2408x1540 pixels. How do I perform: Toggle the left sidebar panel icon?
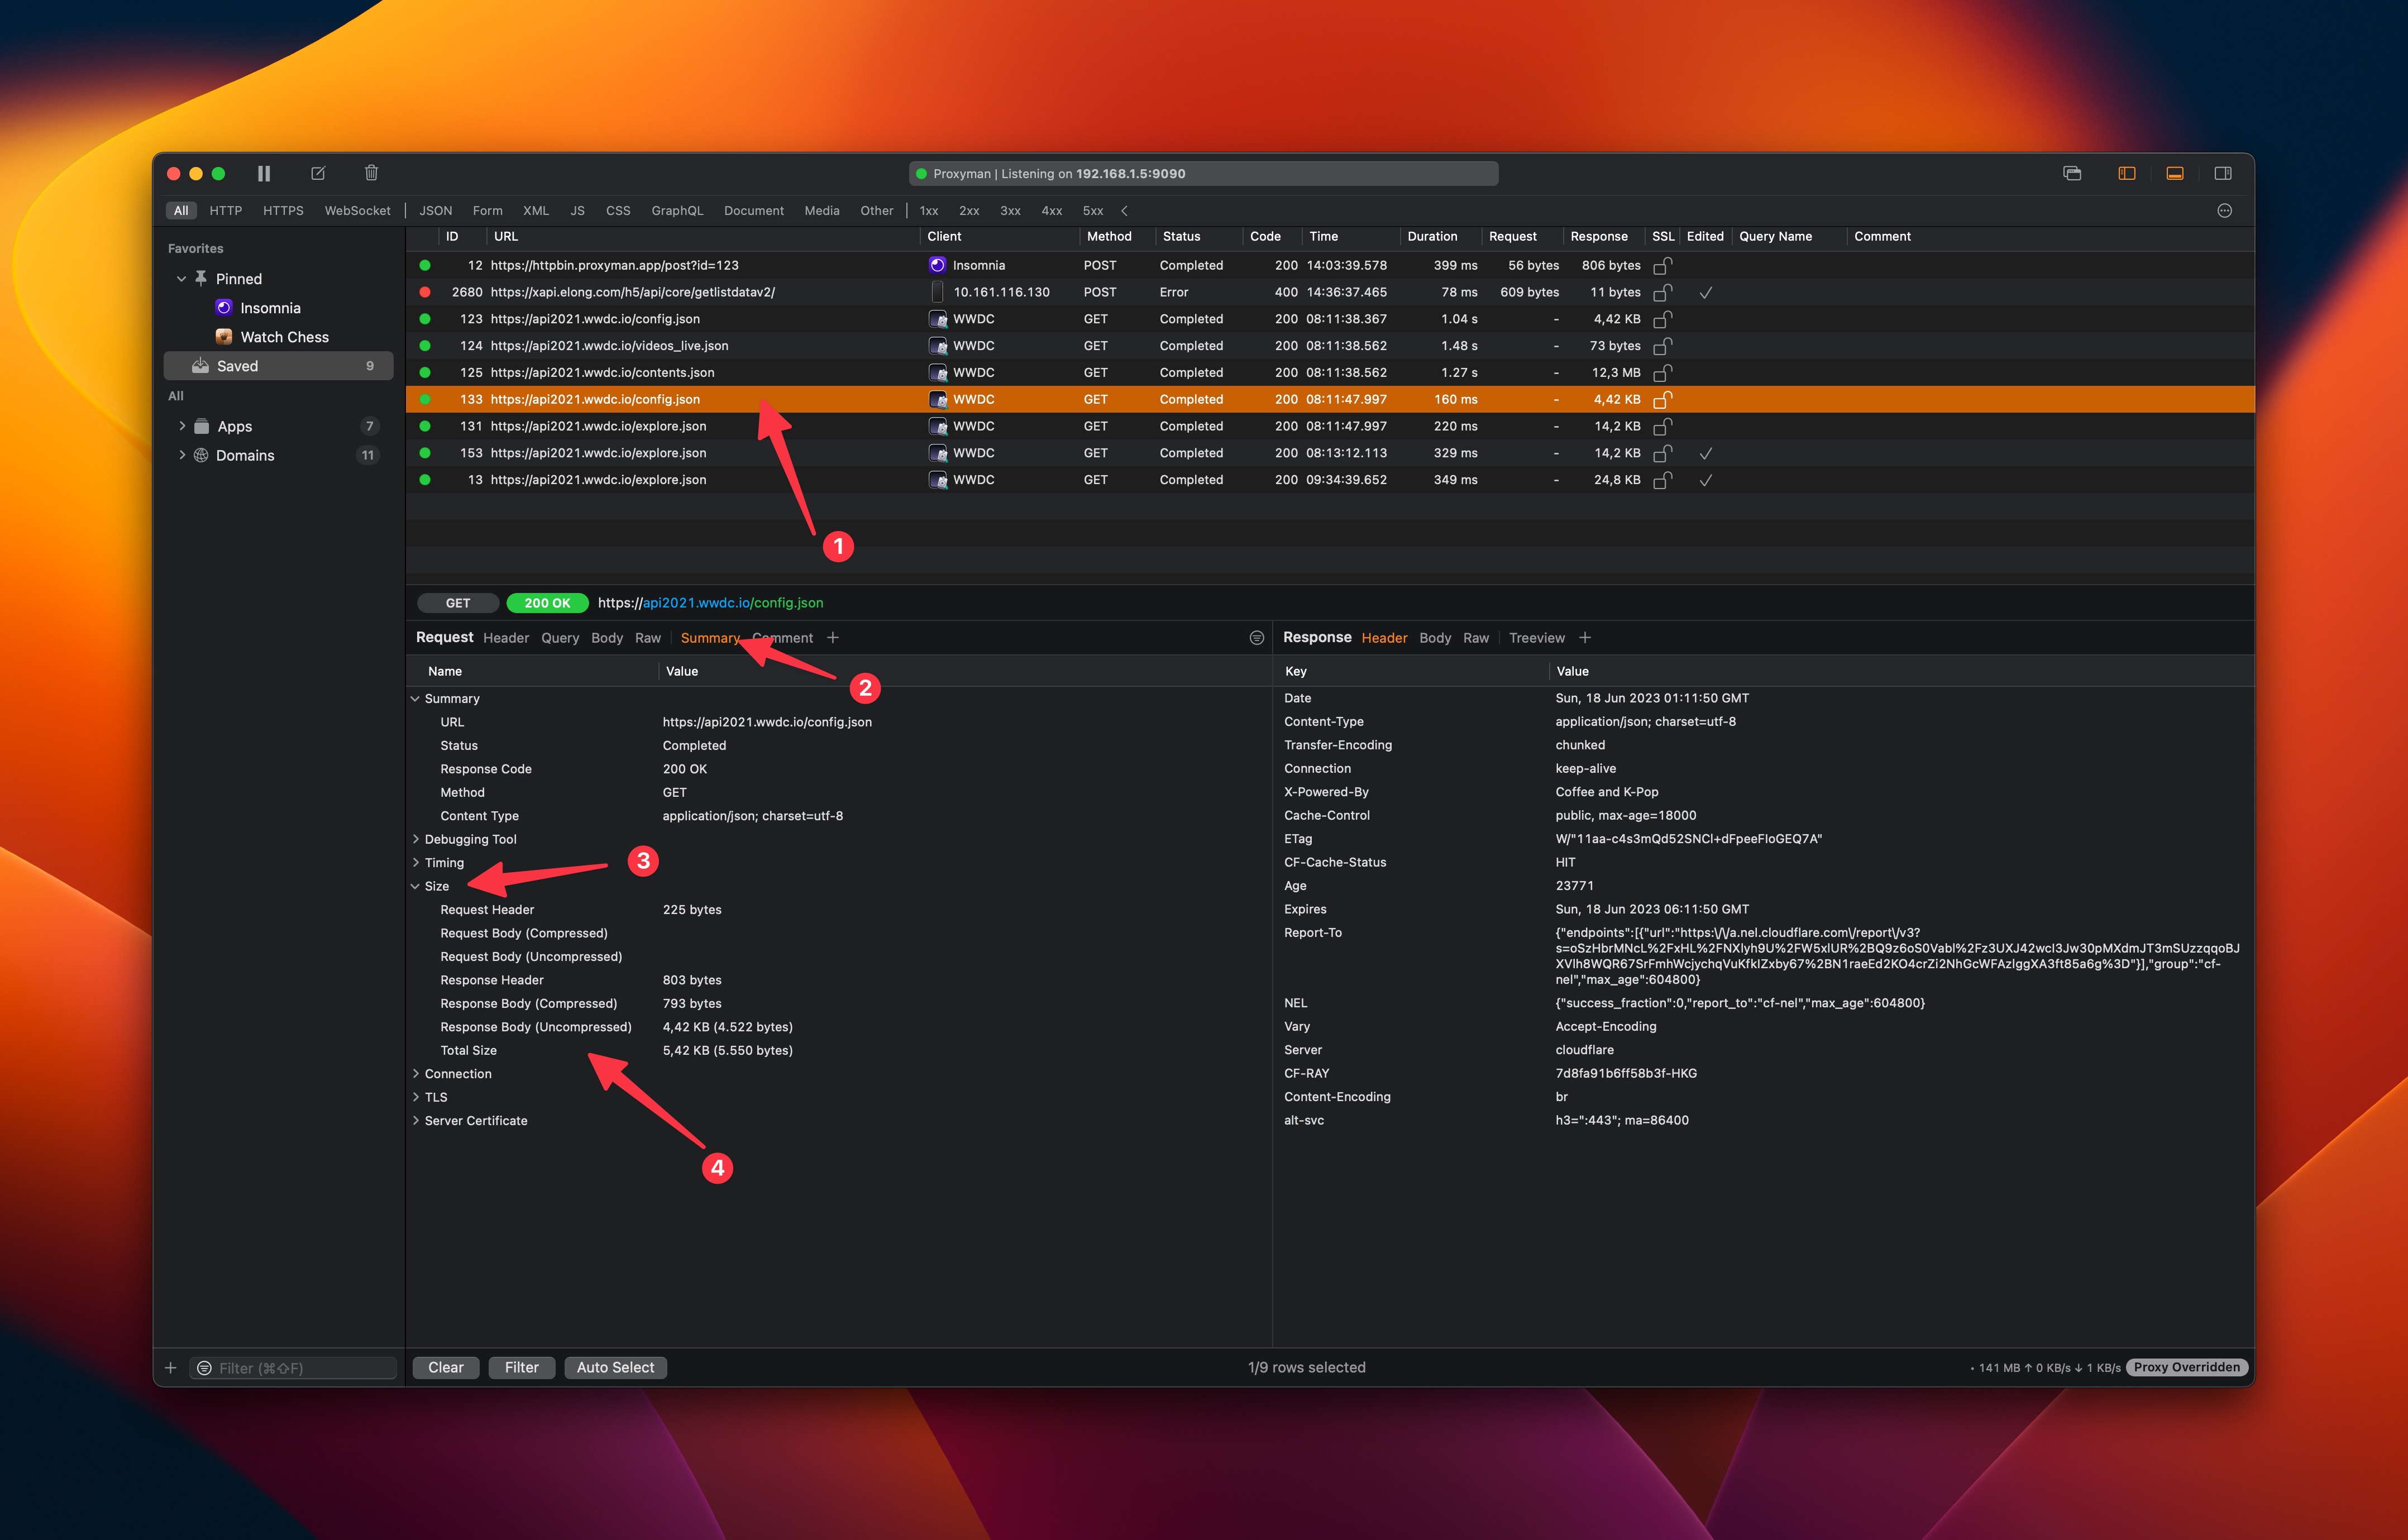click(2126, 173)
